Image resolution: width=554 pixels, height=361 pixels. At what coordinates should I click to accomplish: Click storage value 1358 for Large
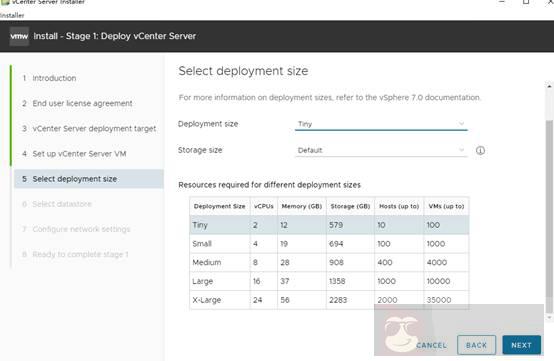pyautogui.click(x=337, y=281)
